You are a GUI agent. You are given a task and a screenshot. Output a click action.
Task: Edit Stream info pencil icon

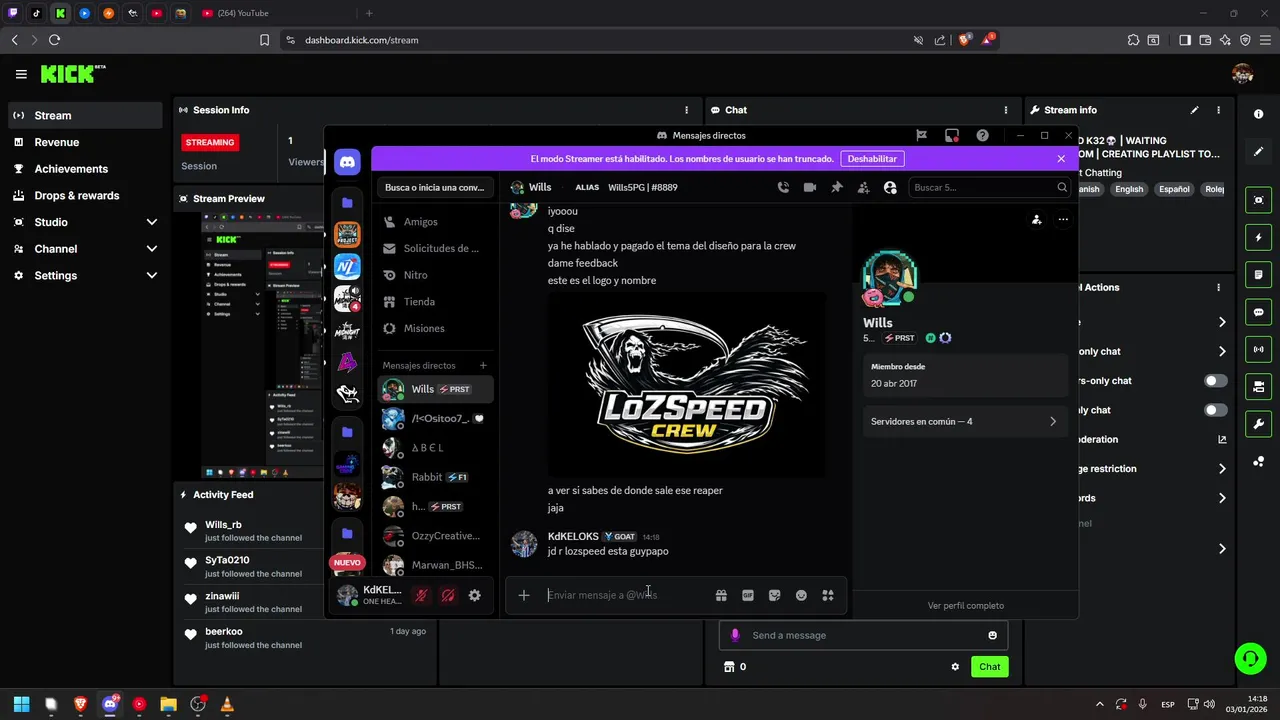[x=1194, y=110]
